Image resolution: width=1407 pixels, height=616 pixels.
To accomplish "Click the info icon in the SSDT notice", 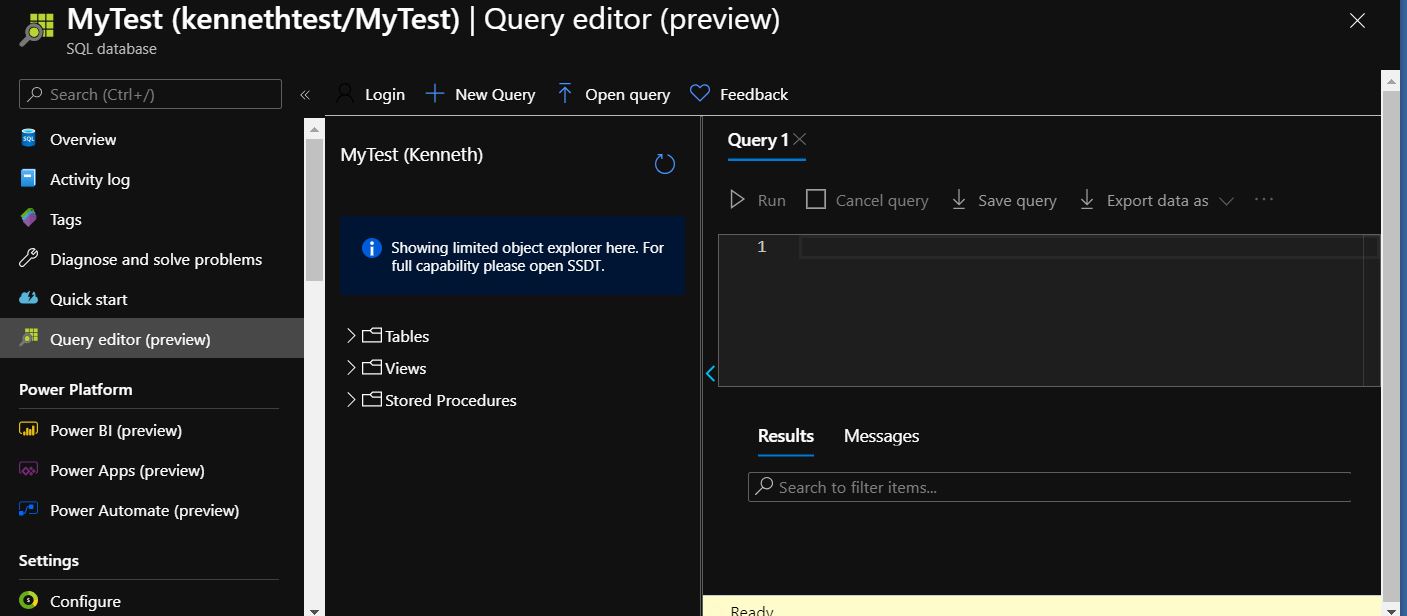I will click(x=371, y=248).
